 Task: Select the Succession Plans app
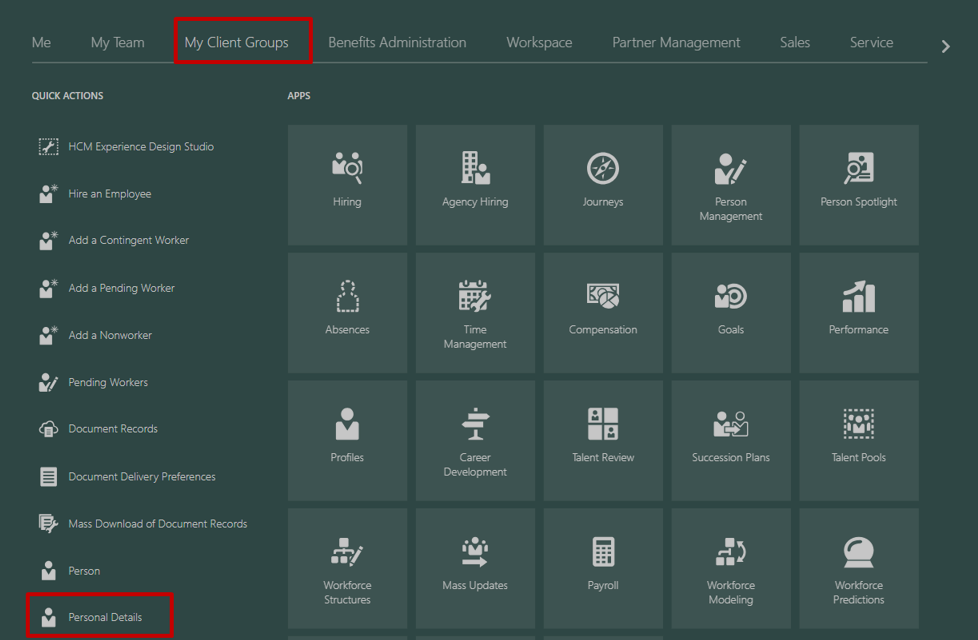(730, 440)
